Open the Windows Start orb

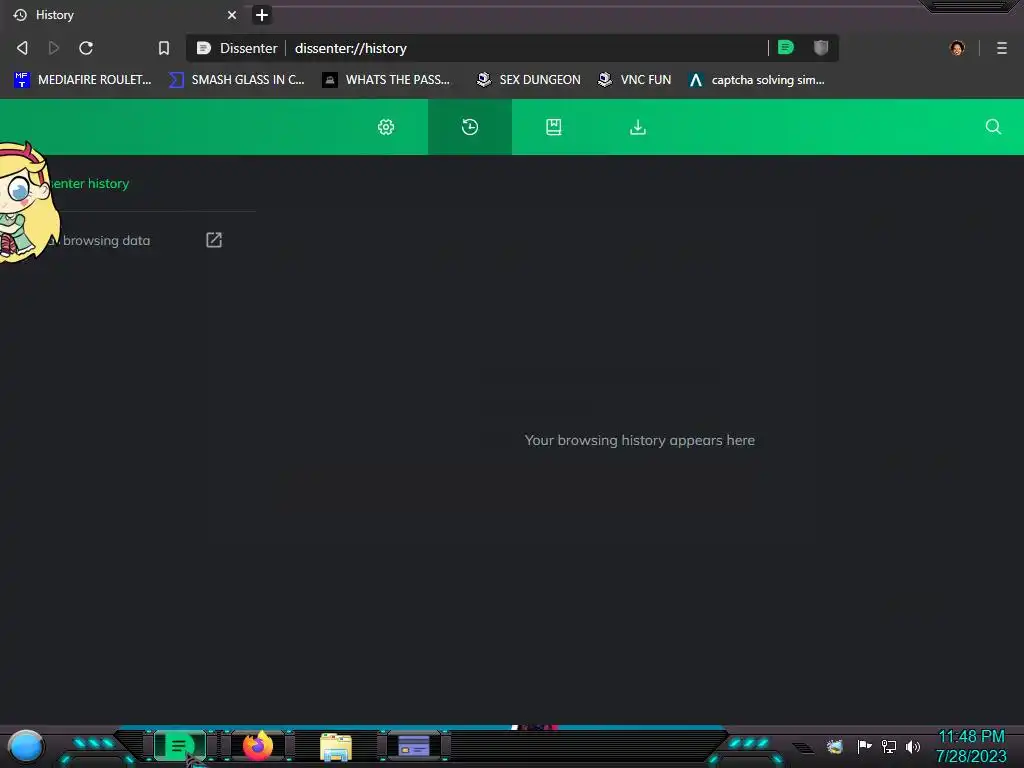[x=26, y=746]
